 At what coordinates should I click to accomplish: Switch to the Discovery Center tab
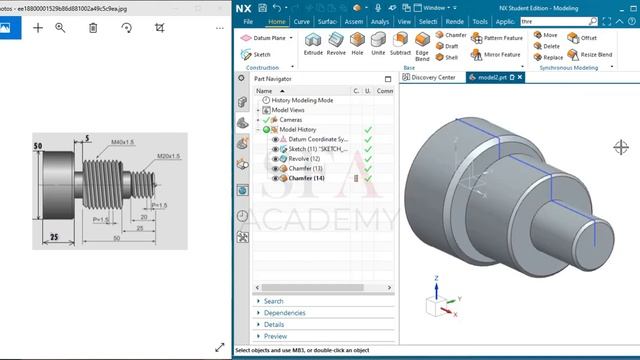(x=429, y=77)
